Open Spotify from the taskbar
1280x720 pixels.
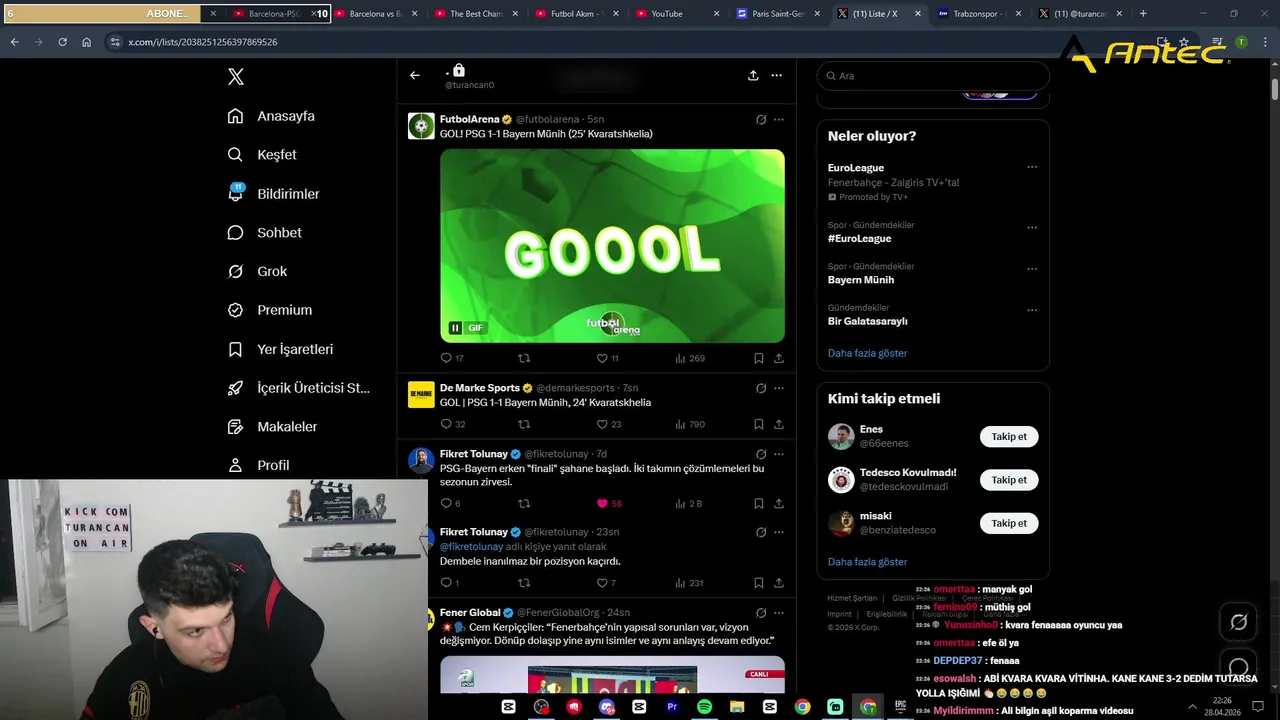pos(704,707)
